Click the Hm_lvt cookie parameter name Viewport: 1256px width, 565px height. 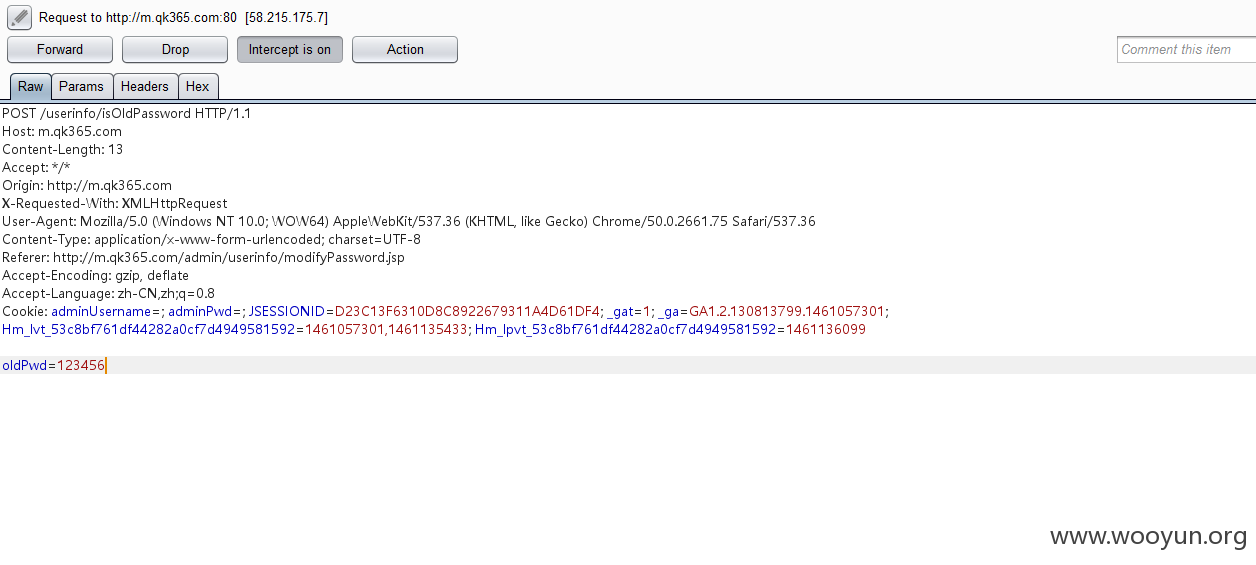[x=149, y=329]
